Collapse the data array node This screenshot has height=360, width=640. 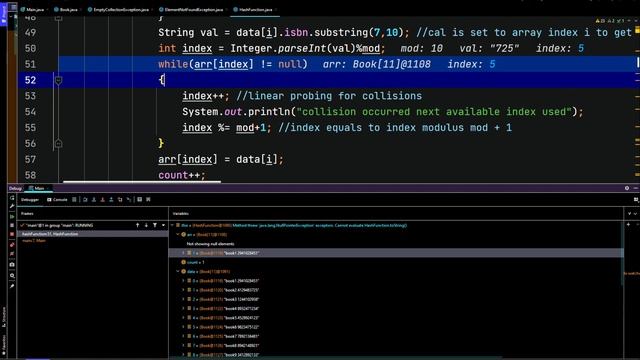point(178,271)
